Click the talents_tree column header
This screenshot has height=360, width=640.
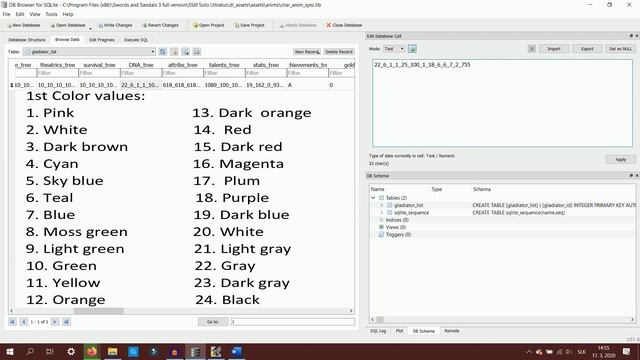coord(224,65)
